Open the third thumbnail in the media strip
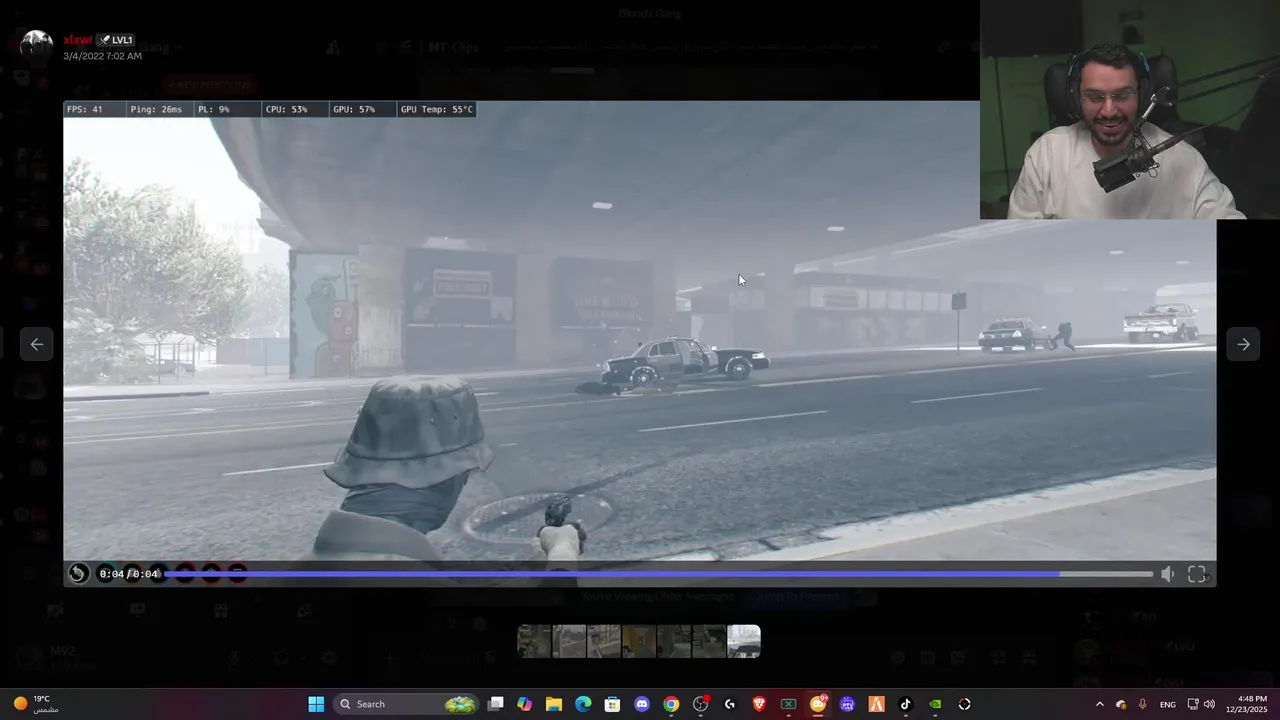This screenshot has height=720, width=1280. coord(604,641)
